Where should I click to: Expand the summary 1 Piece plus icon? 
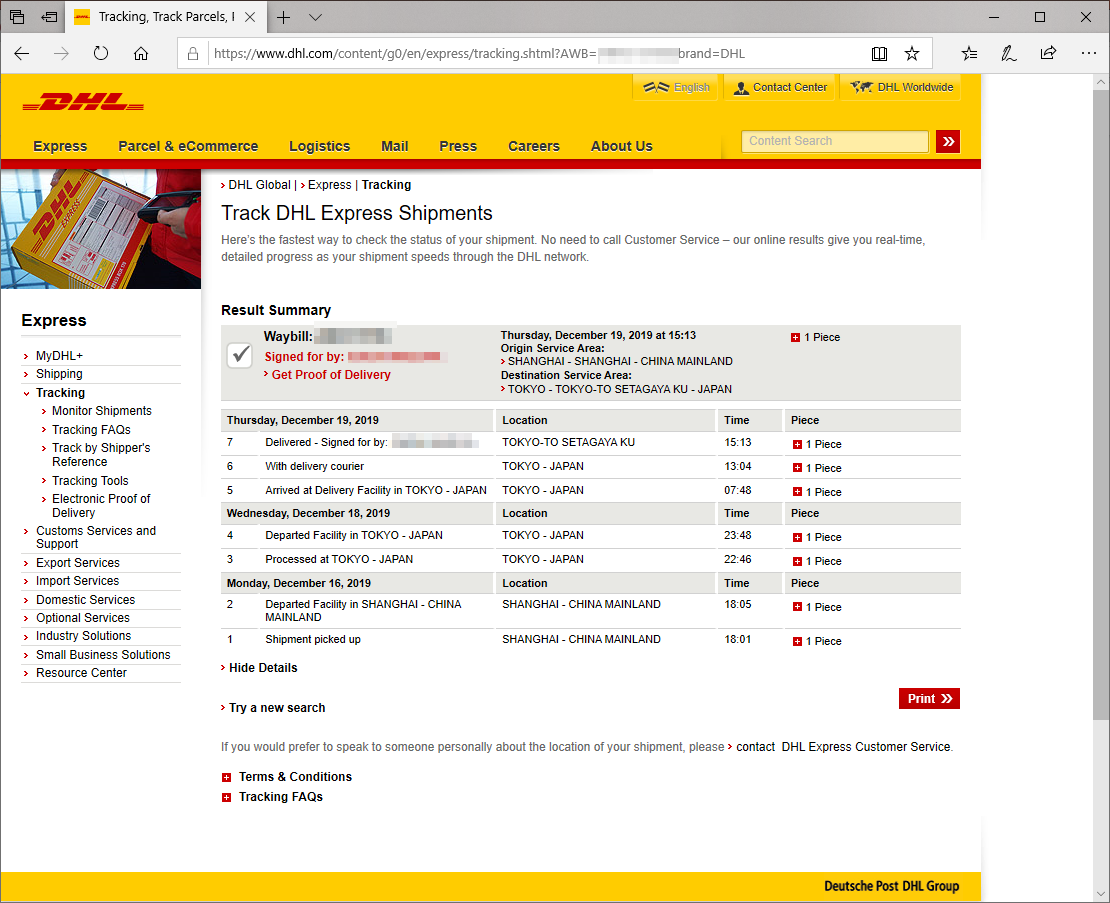click(795, 338)
